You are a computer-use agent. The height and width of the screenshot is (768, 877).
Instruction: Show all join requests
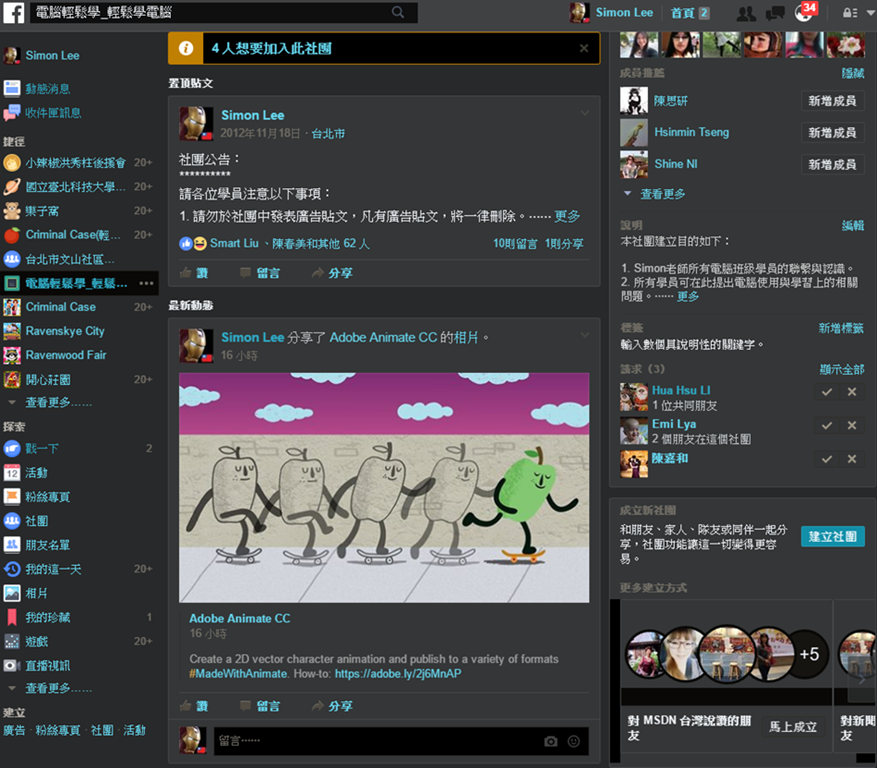[841, 369]
